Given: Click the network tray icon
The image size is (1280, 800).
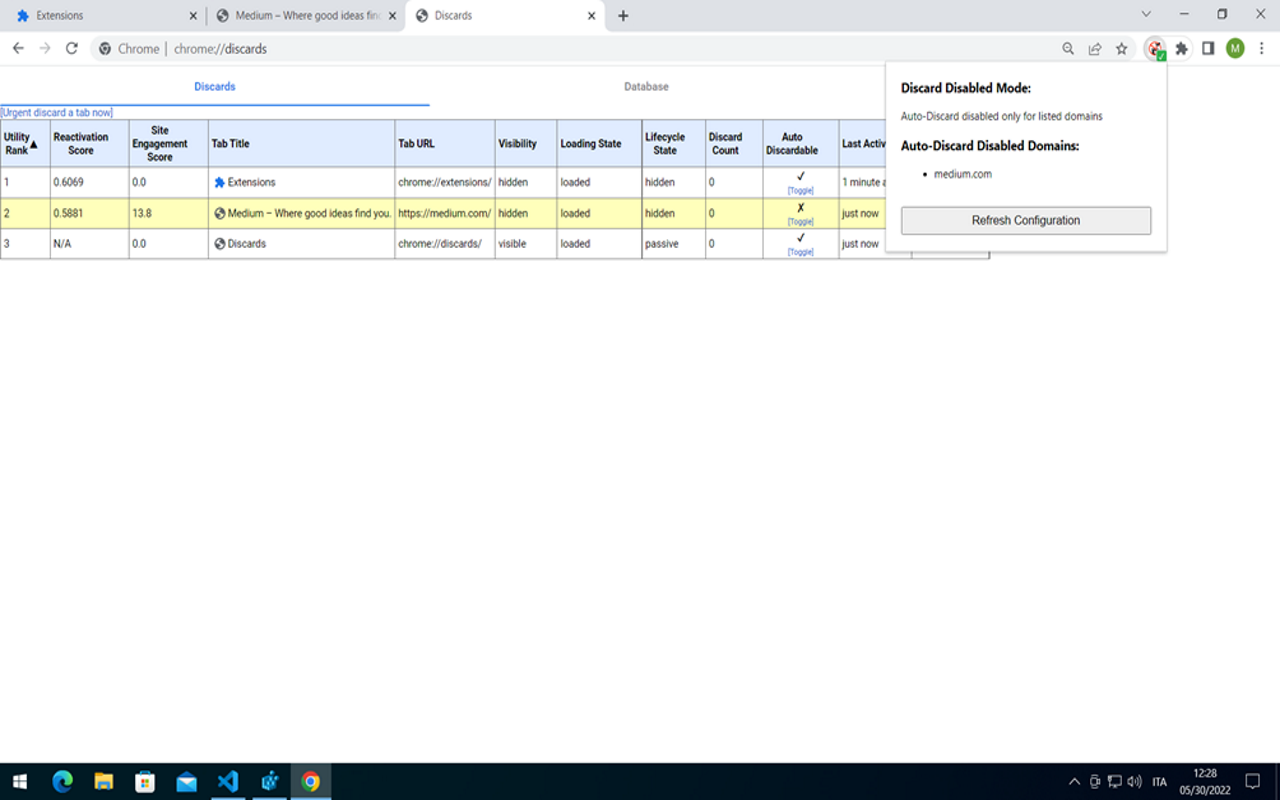Looking at the screenshot, I should (1114, 782).
